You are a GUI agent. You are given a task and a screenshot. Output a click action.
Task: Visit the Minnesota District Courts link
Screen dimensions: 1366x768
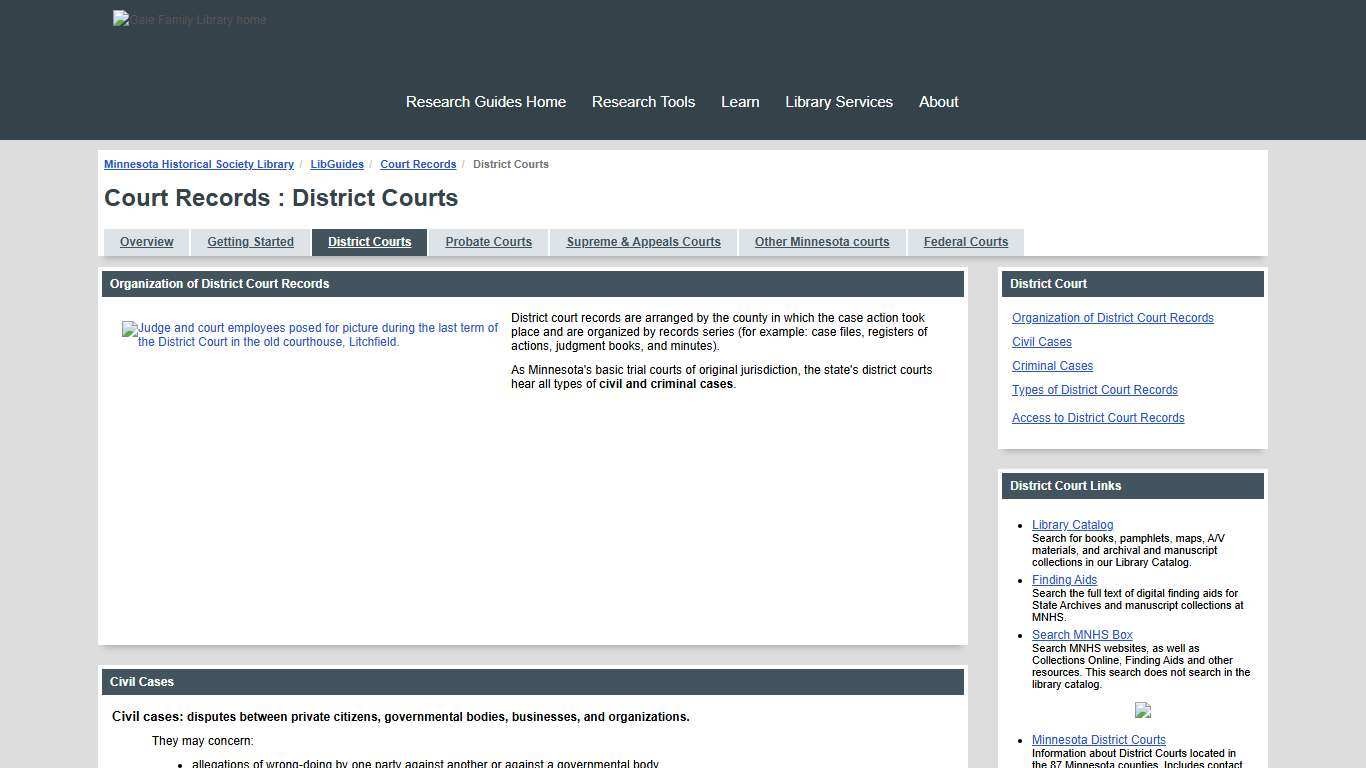[1098, 739]
